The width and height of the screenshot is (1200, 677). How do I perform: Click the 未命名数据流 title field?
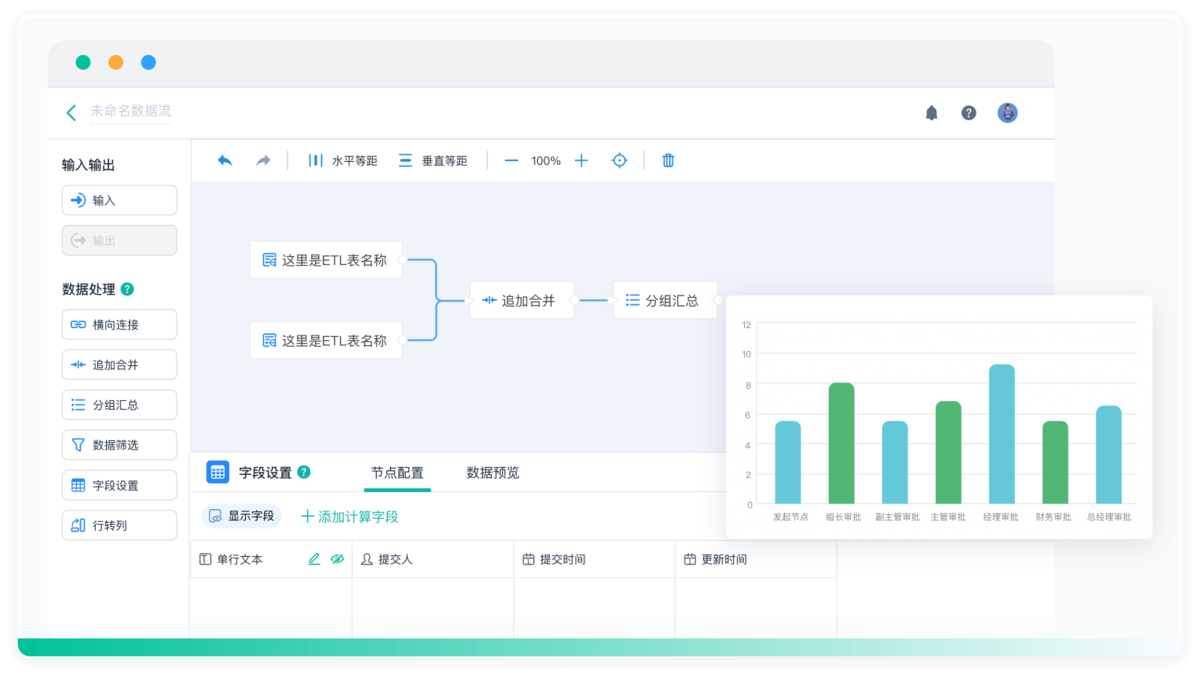coord(131,112)
